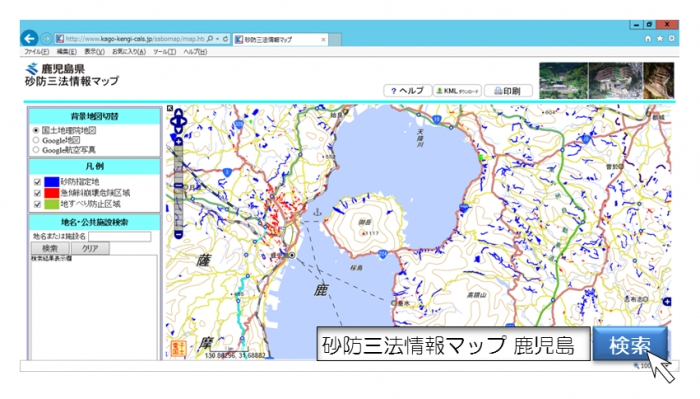Open the お気に入り(A) menu
Screen dimensions: 700x399
[129, 52]
